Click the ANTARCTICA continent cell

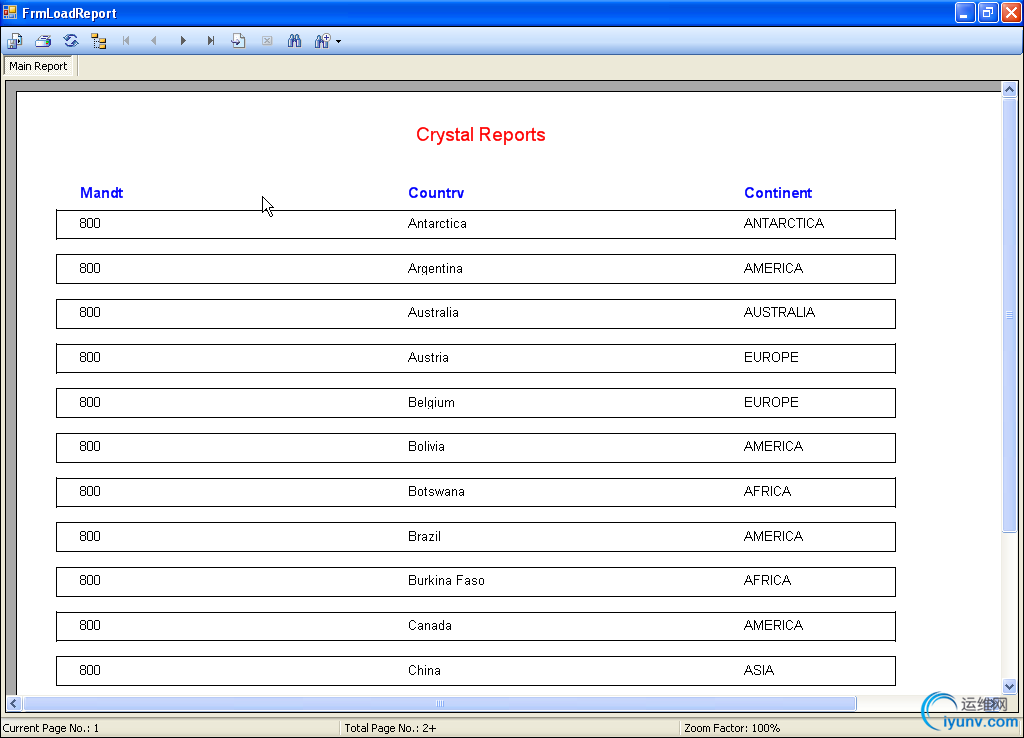click(784, 223)
